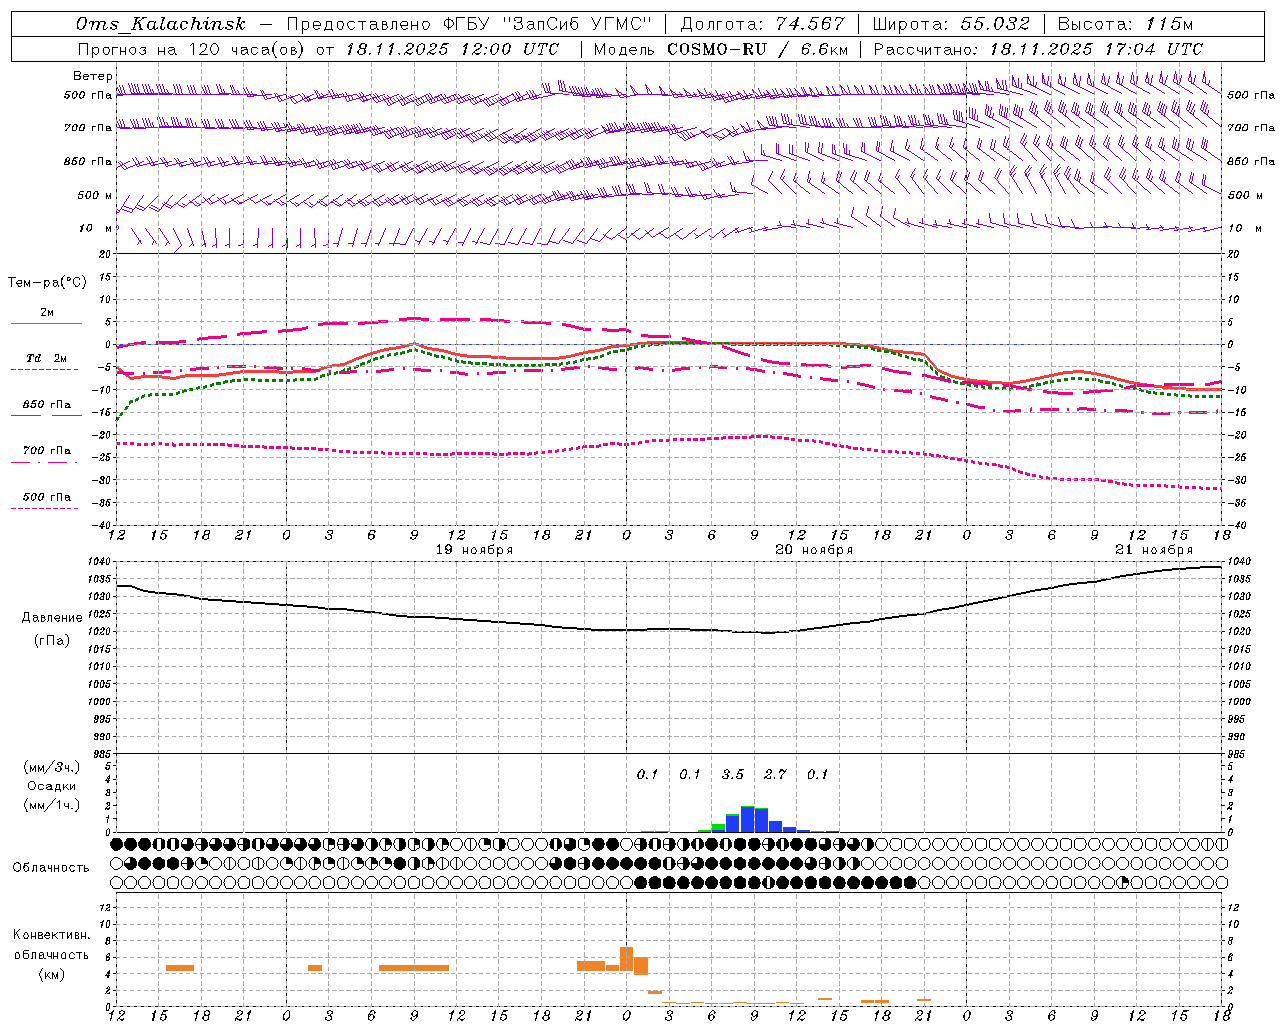Click the Ветер section label
The width and height of the screenshot is (1280, 1024).
pos(92,76)
